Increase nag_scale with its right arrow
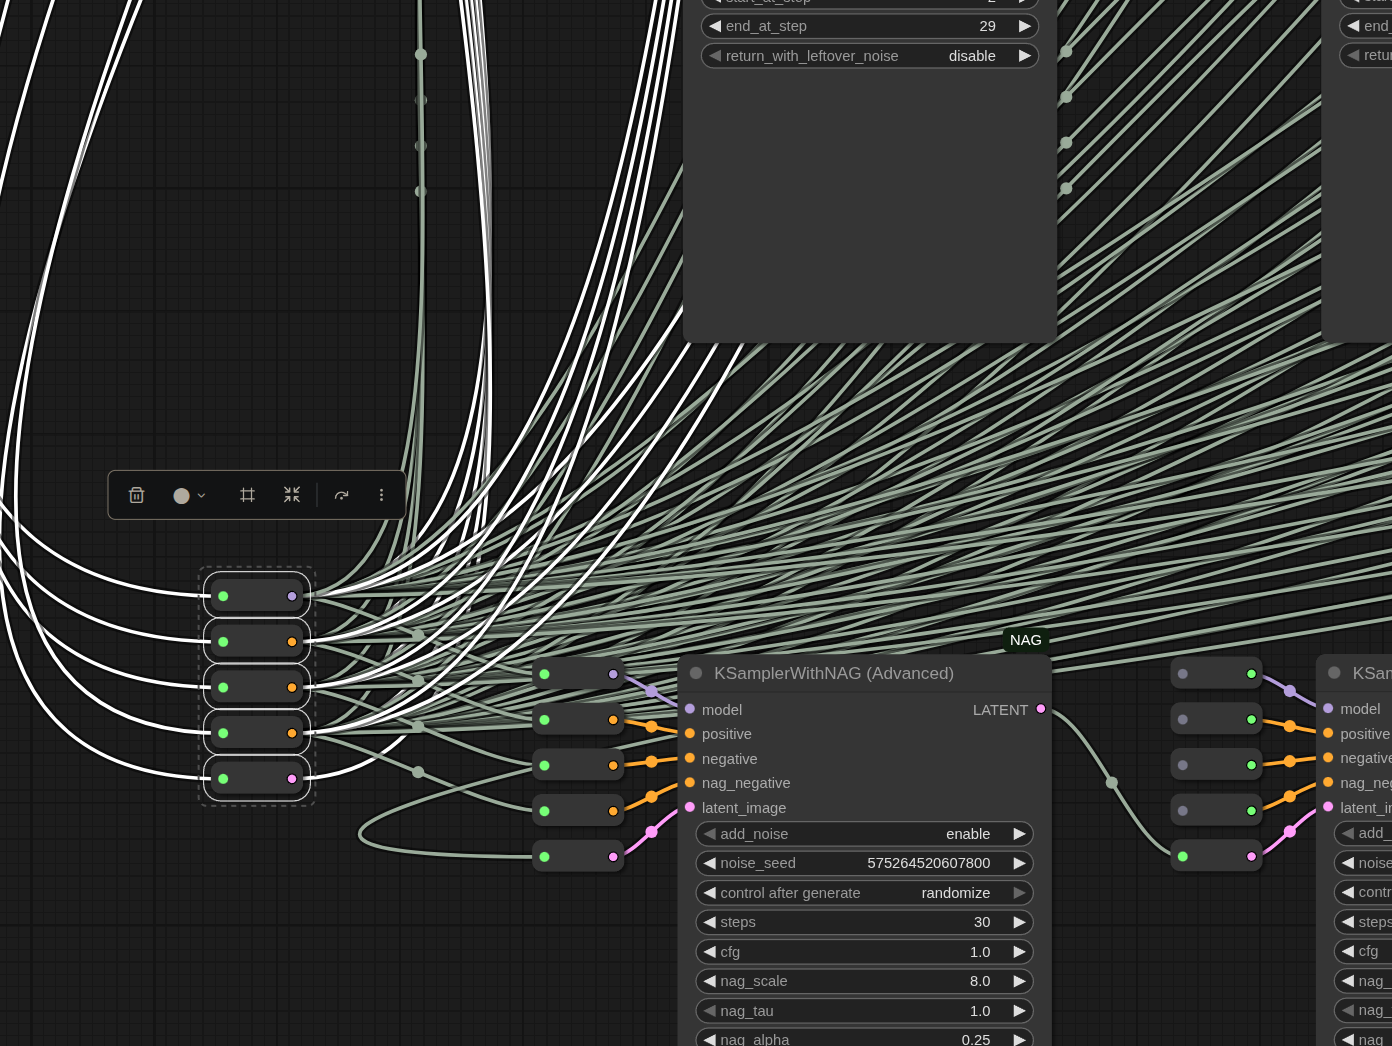The height and width of the screenshot is (1046, 1392). pyautogui.click(x=1020, y=981)
